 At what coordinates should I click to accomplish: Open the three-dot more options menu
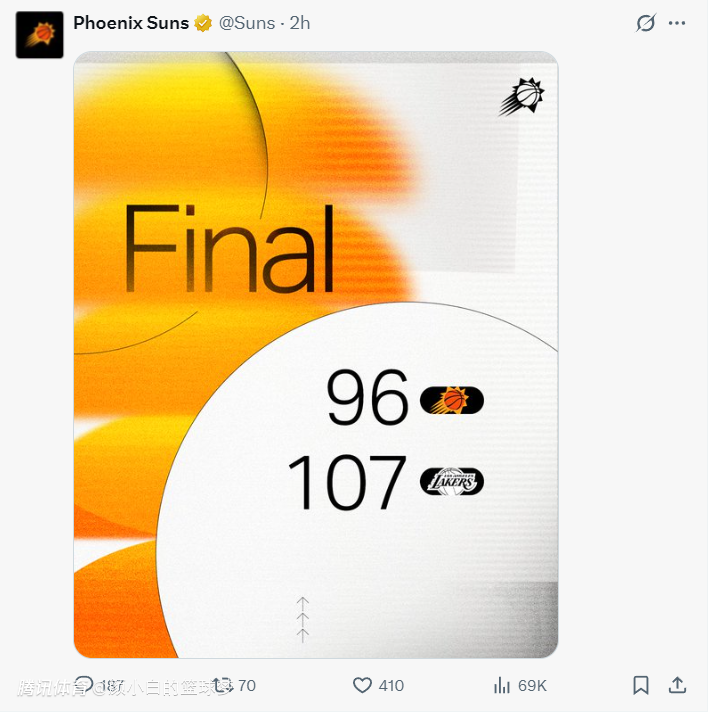click(677, 23)
